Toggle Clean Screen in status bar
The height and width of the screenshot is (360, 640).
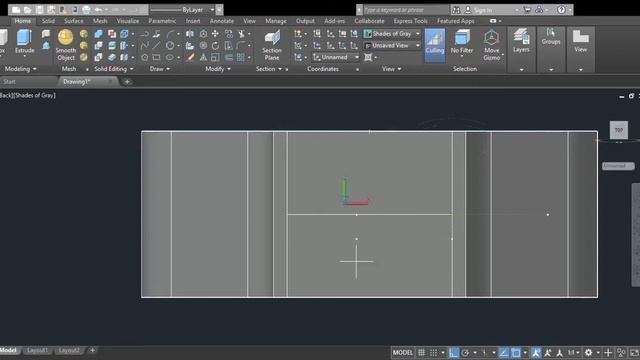click(635, 352)
